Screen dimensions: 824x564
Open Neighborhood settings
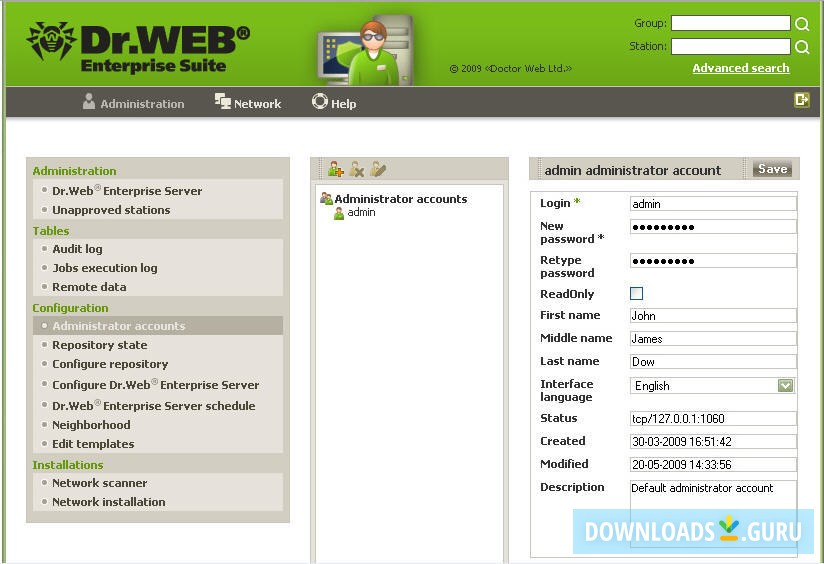tap(91, 425)
